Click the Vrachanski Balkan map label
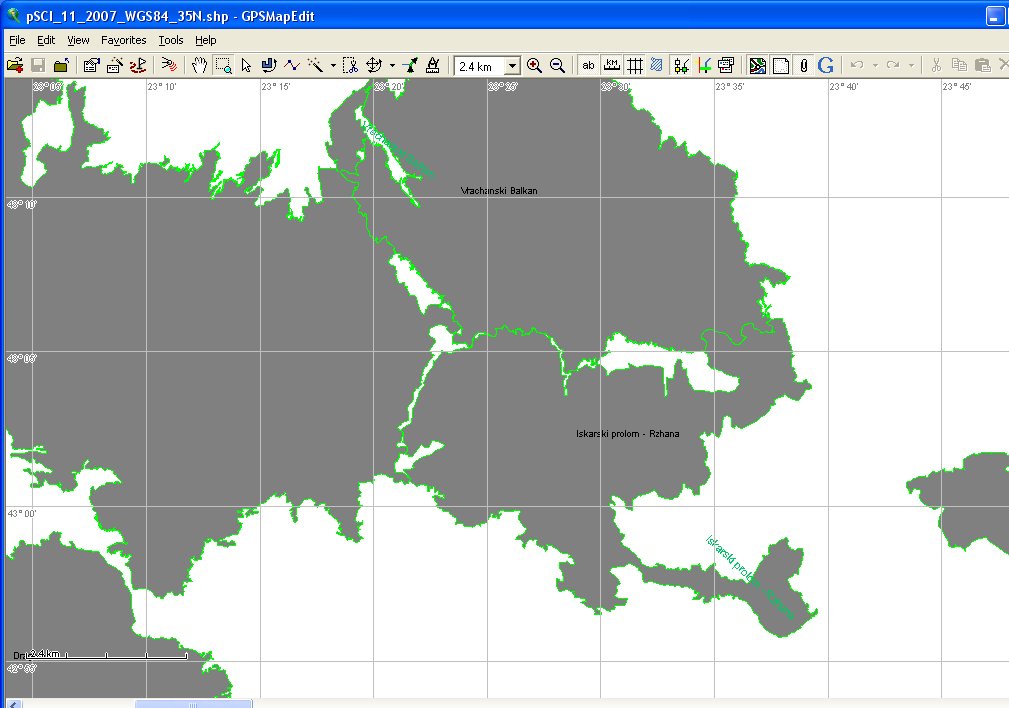Screen dimensions: 1009x708 pyautogui.click(x=498, y=190)
